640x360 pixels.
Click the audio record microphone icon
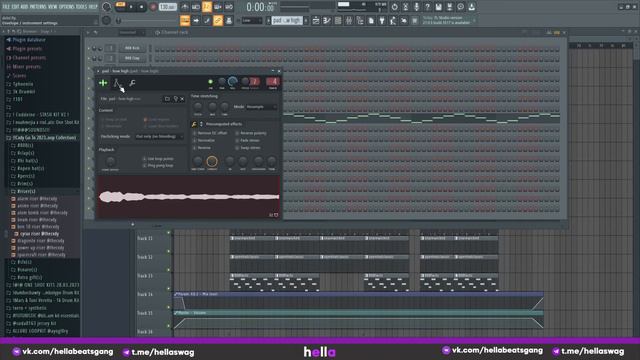pyautogui.click(x=416, y=7)
